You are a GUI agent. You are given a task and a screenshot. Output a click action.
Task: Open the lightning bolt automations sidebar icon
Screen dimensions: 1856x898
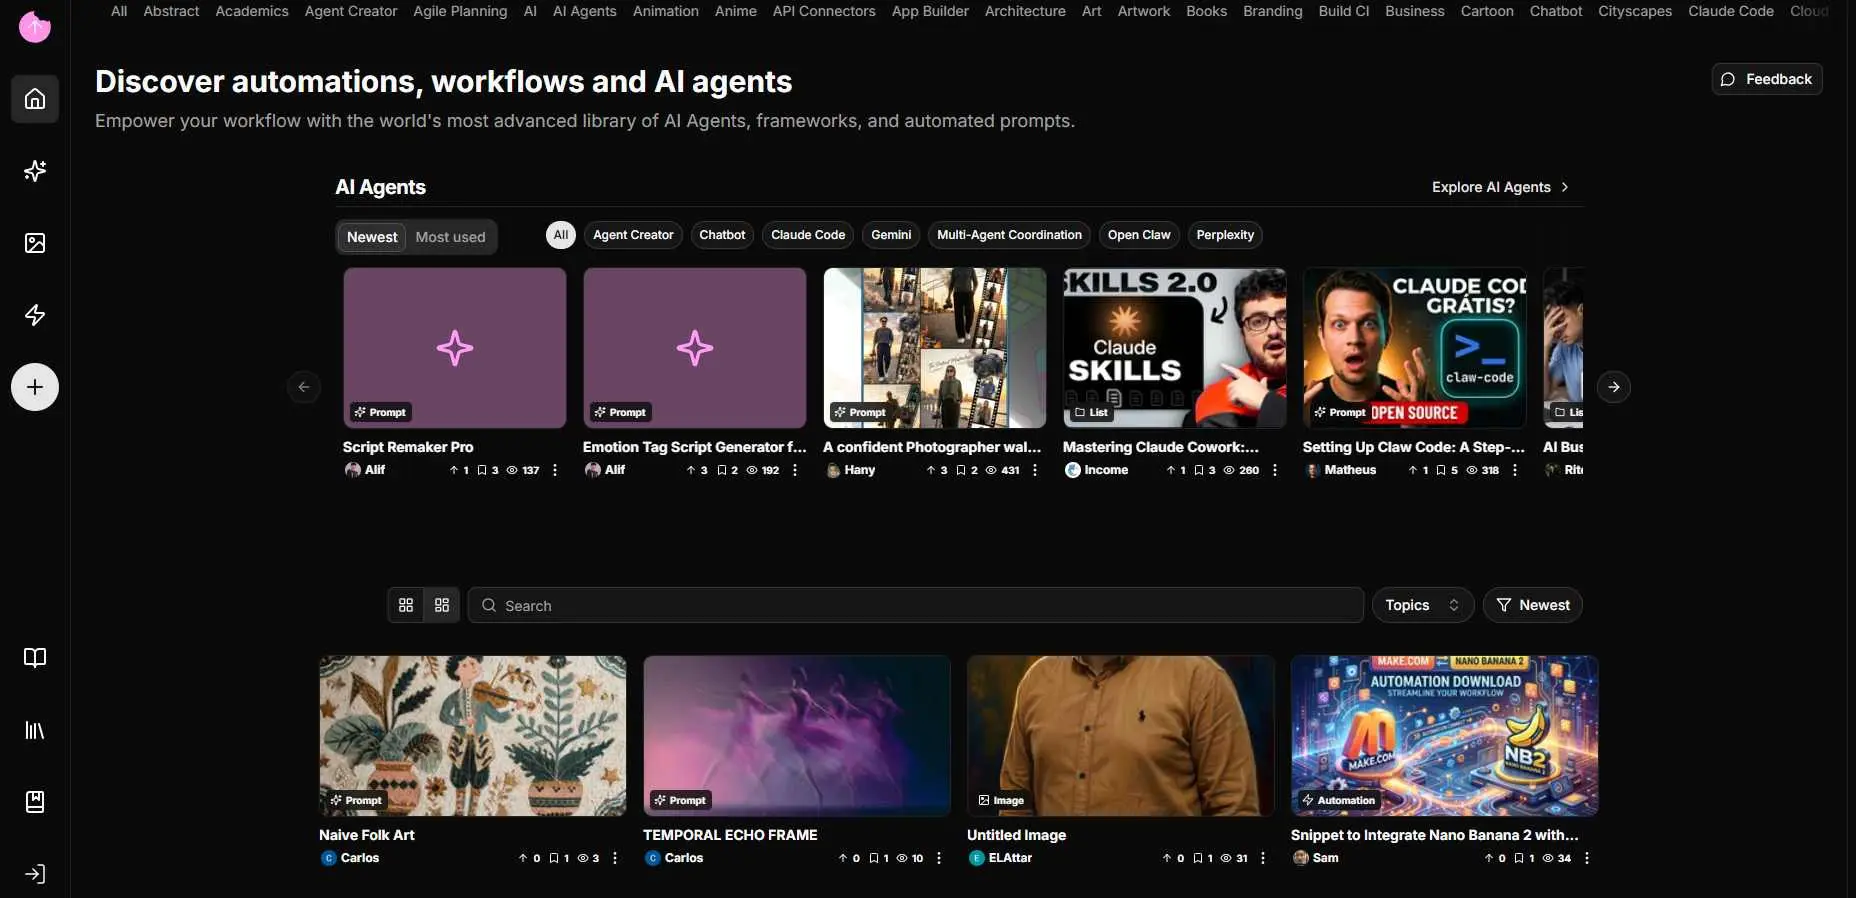pos(35,315)
